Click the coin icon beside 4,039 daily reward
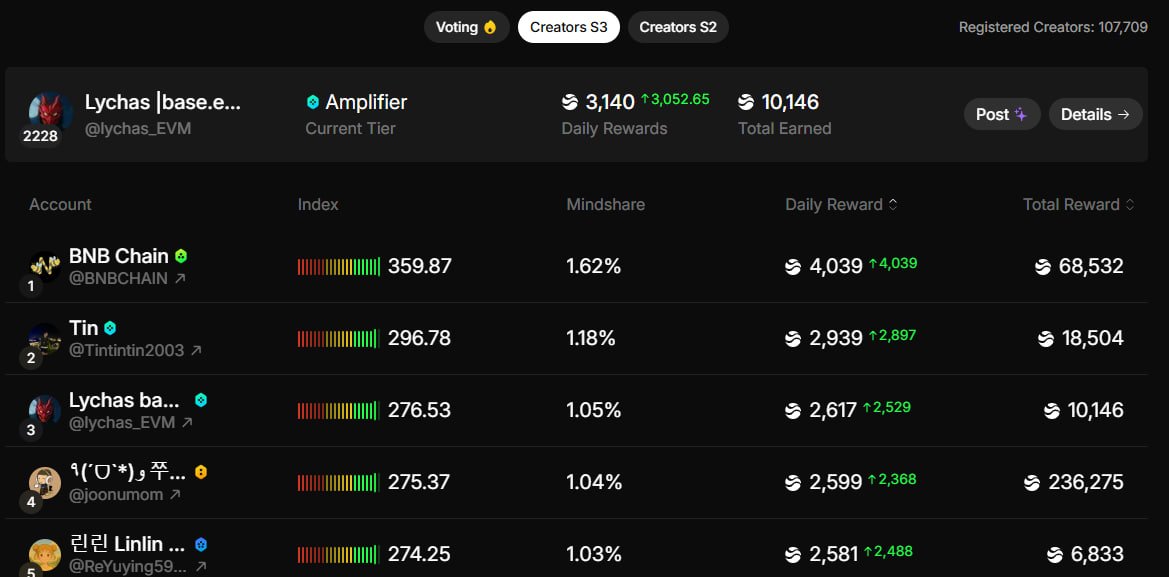The image size is (1169, 577). click(793, 267)
